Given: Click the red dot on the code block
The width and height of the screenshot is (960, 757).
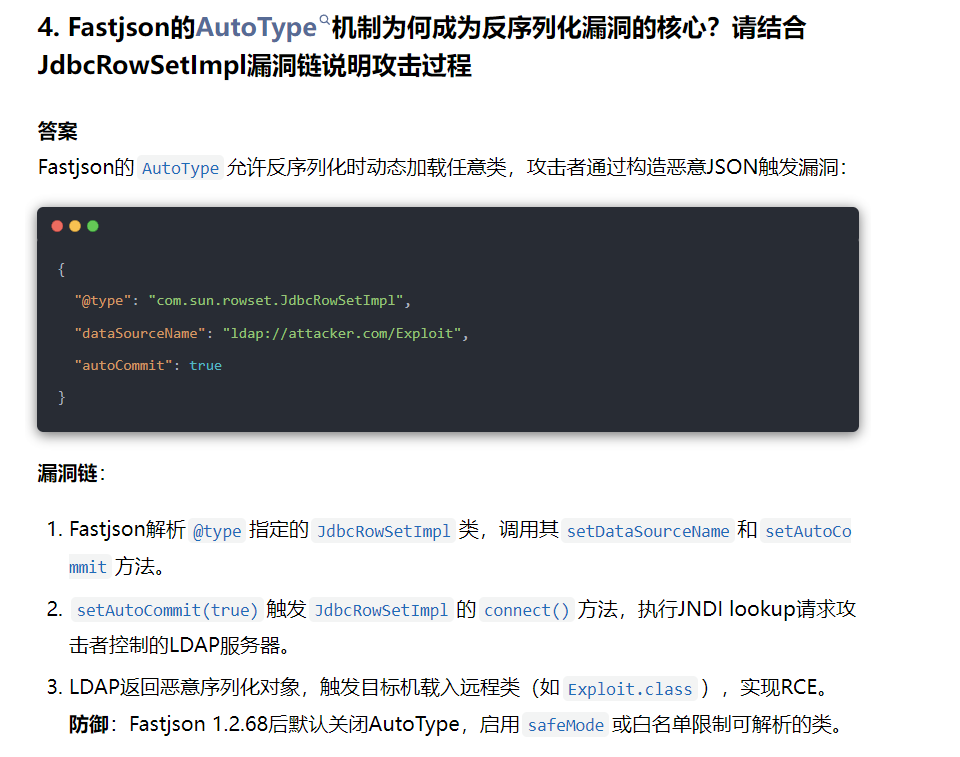Looking at the screenshot, I should tap(58, 226).
